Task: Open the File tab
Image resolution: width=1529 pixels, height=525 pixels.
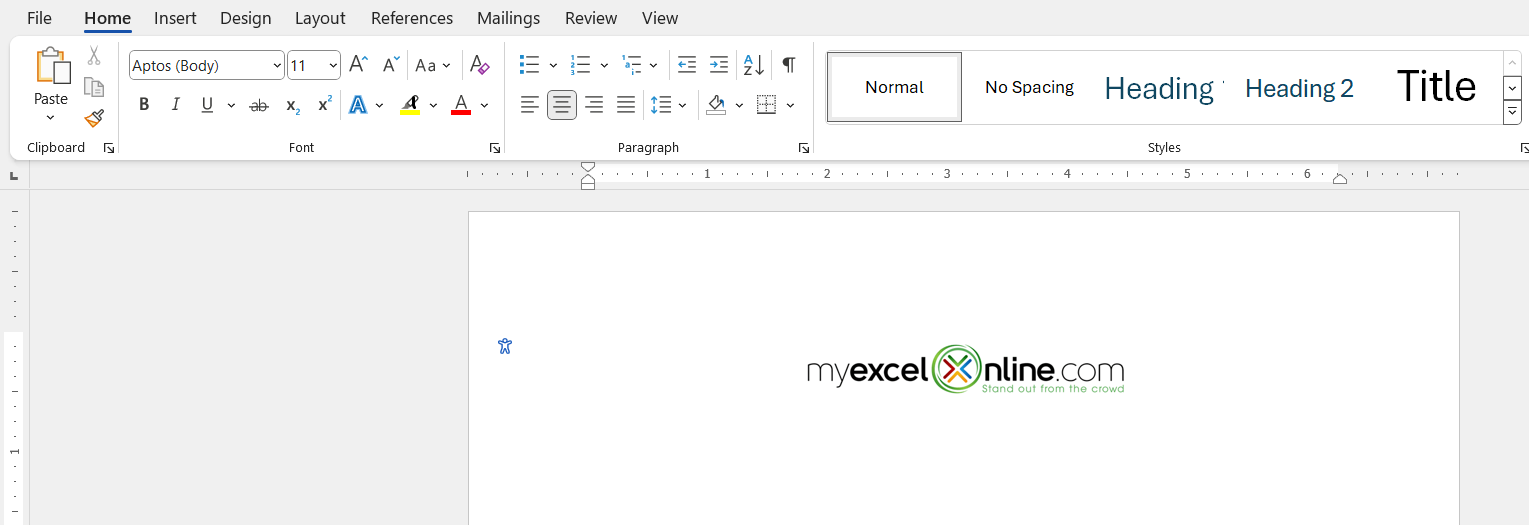Action: (40, 18)
